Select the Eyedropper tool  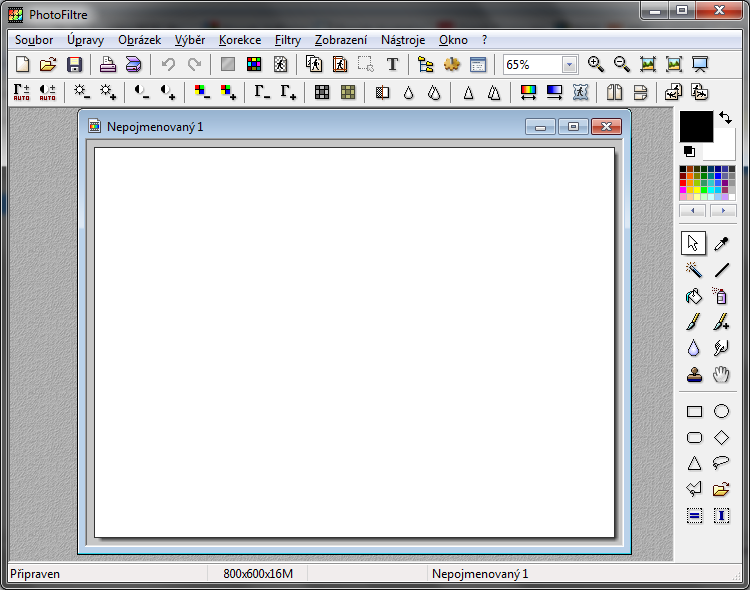pos(721,243)
